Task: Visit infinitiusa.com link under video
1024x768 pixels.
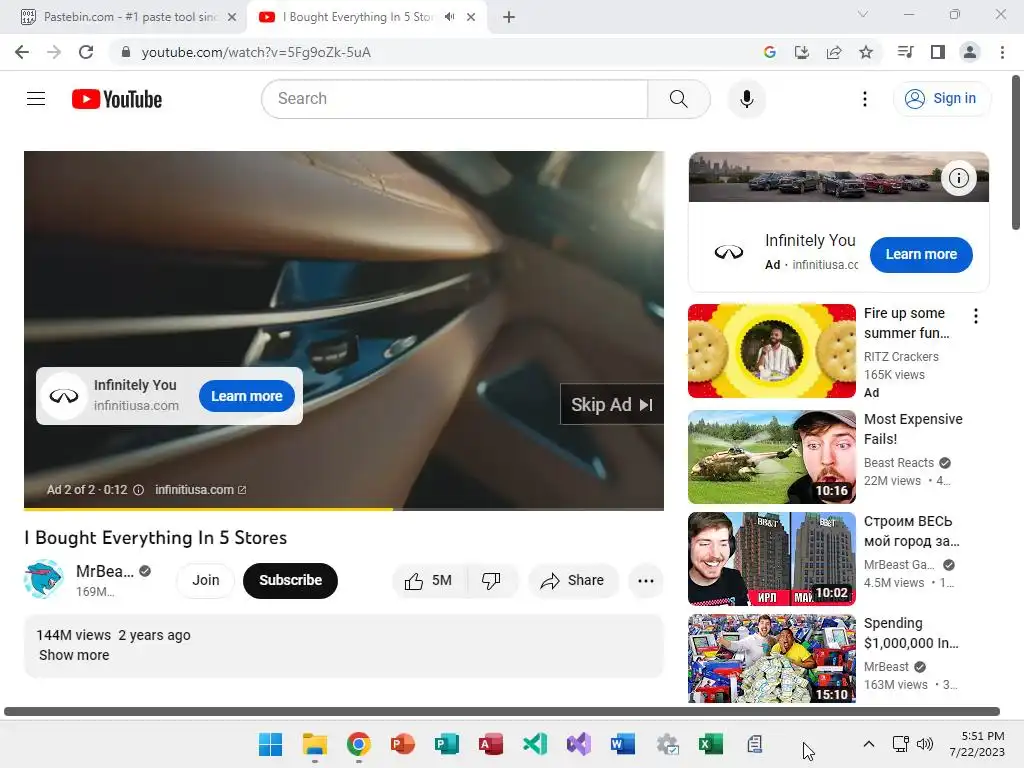Action: point(200,490)
